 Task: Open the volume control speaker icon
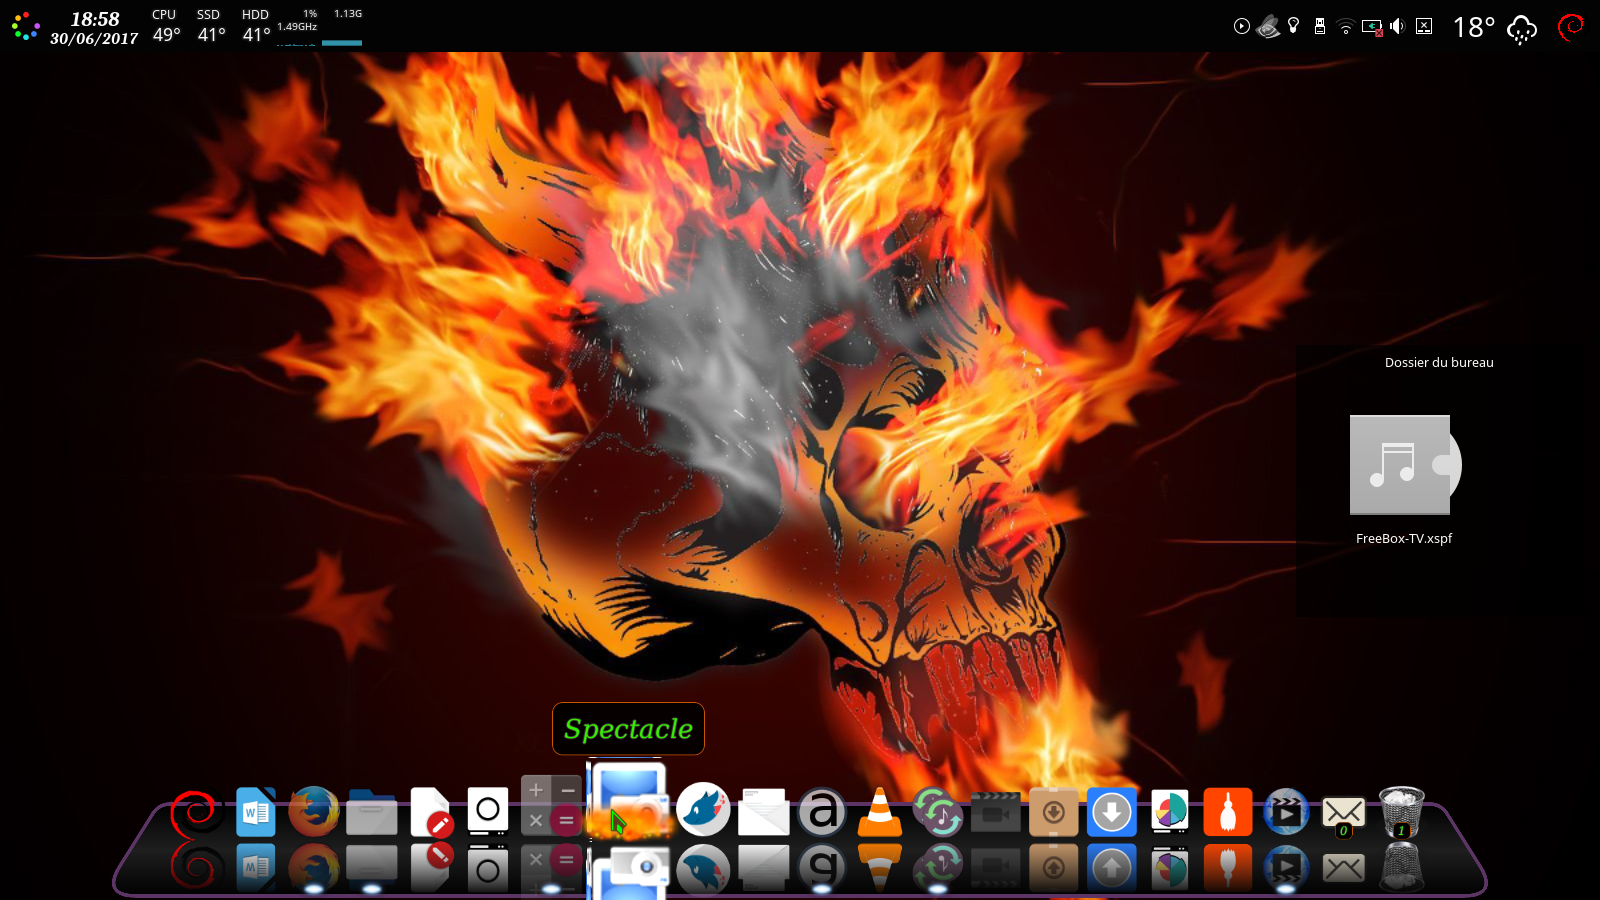(x=1397, y=26)
